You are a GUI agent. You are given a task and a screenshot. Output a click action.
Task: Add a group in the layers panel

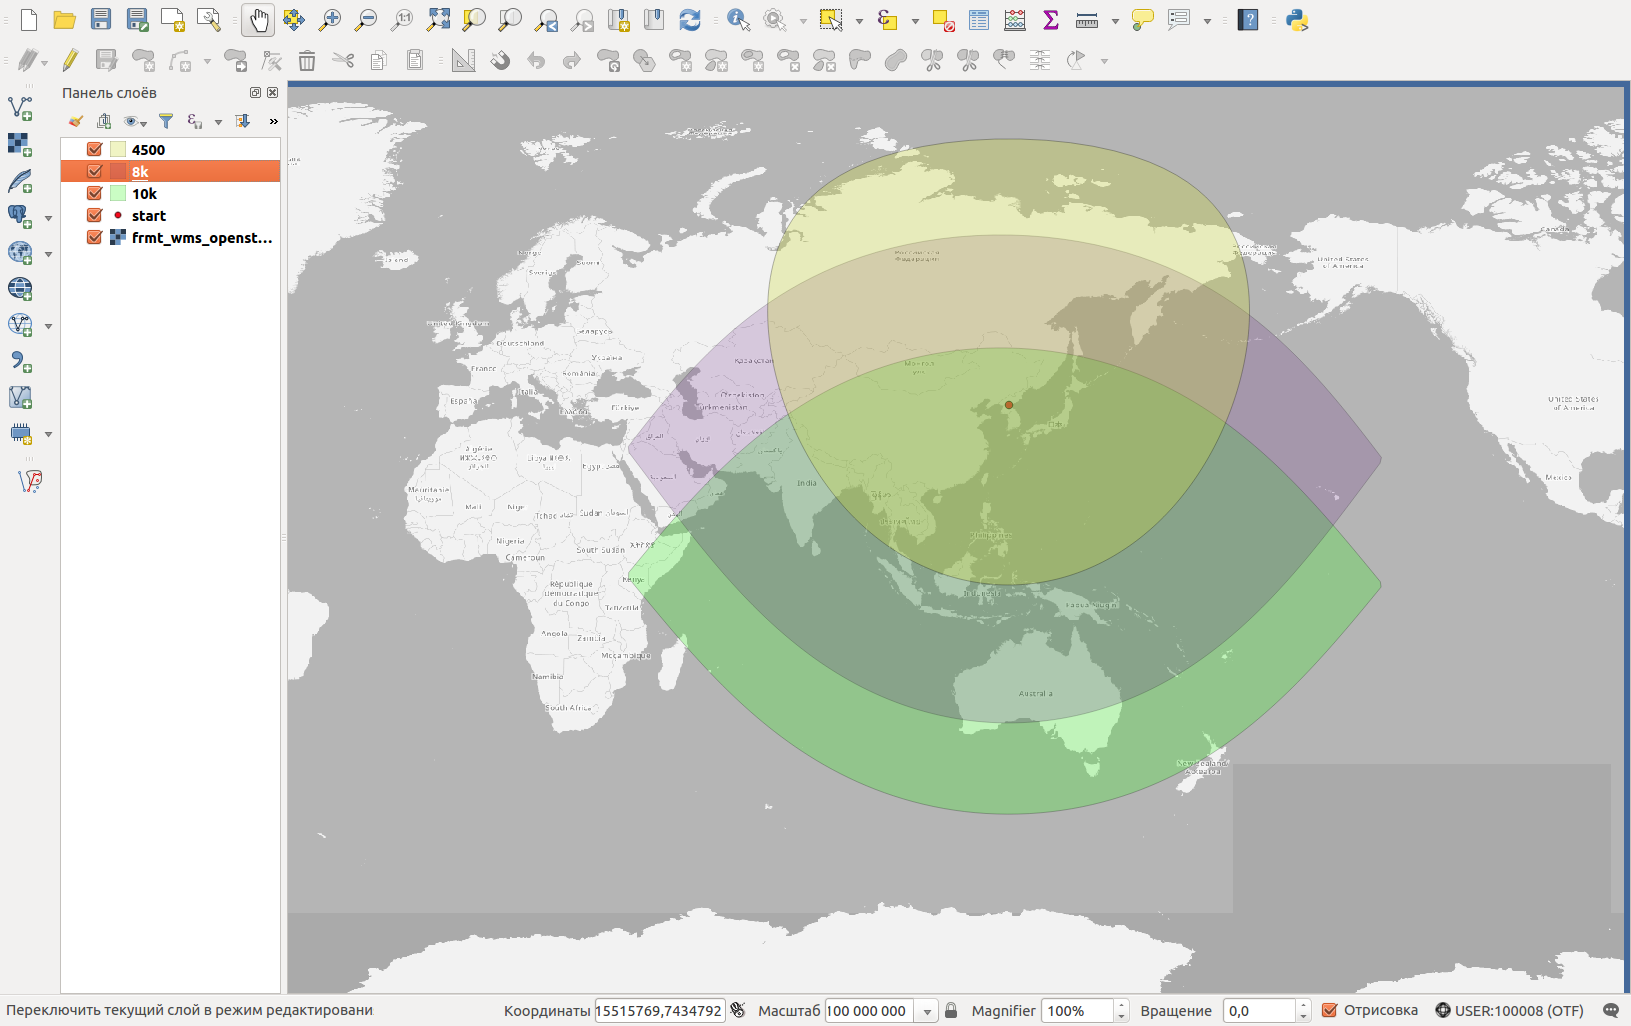[104, 121]
